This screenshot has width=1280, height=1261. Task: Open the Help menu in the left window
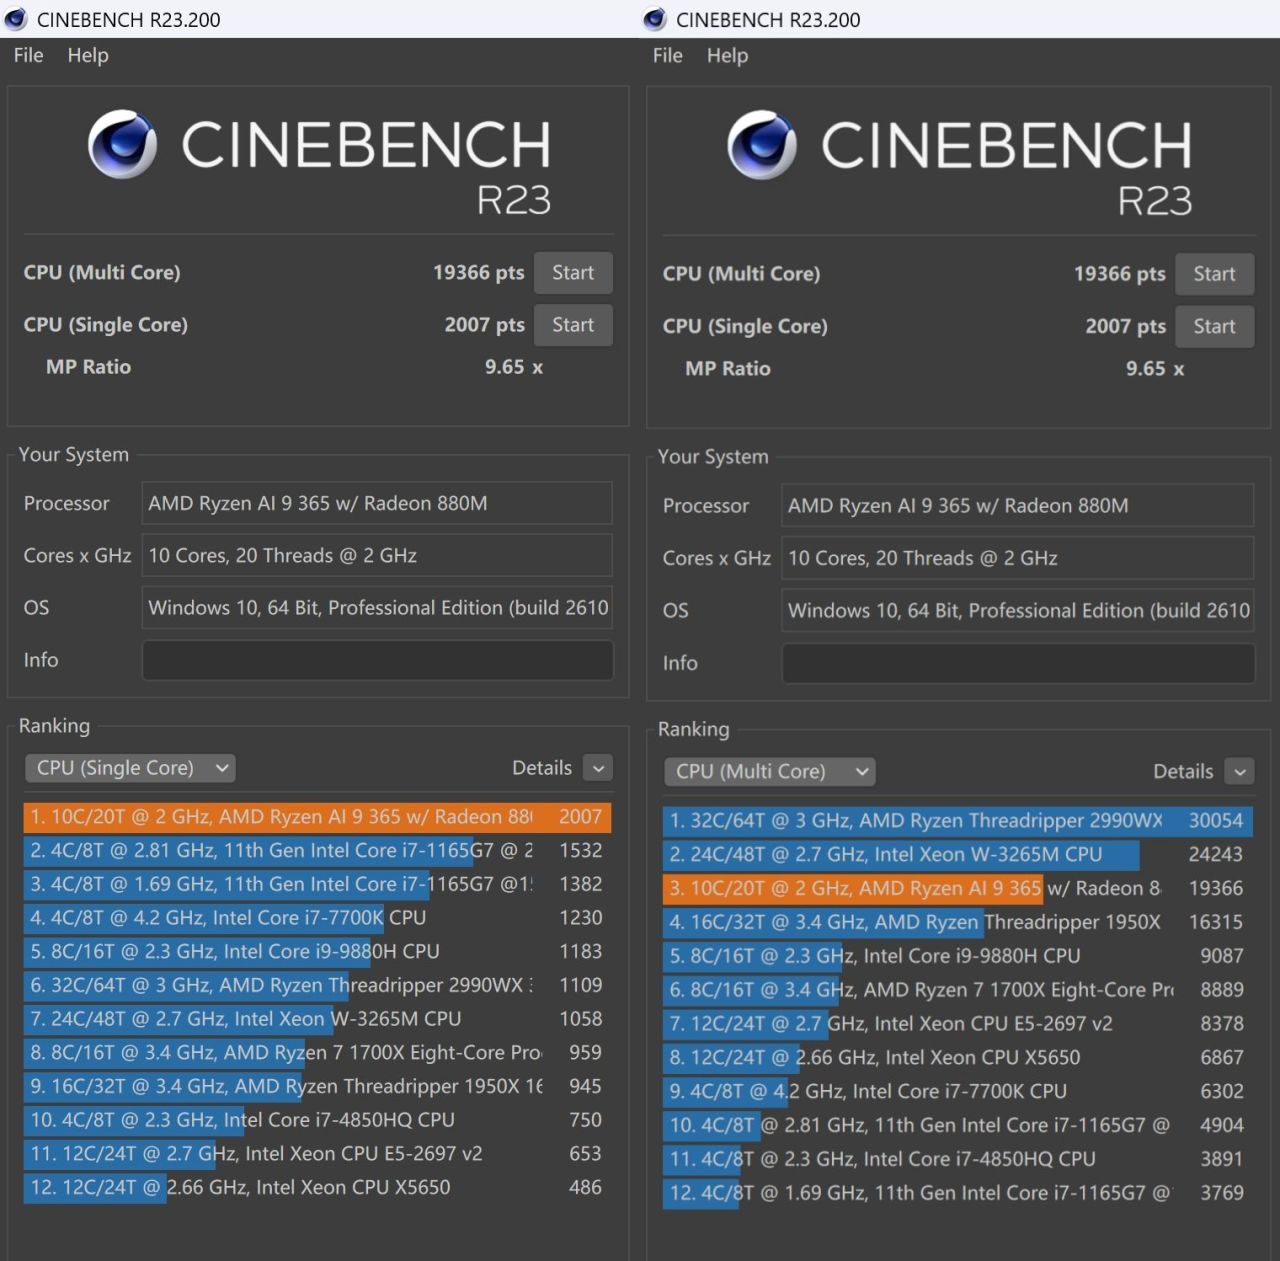point(88,55)
